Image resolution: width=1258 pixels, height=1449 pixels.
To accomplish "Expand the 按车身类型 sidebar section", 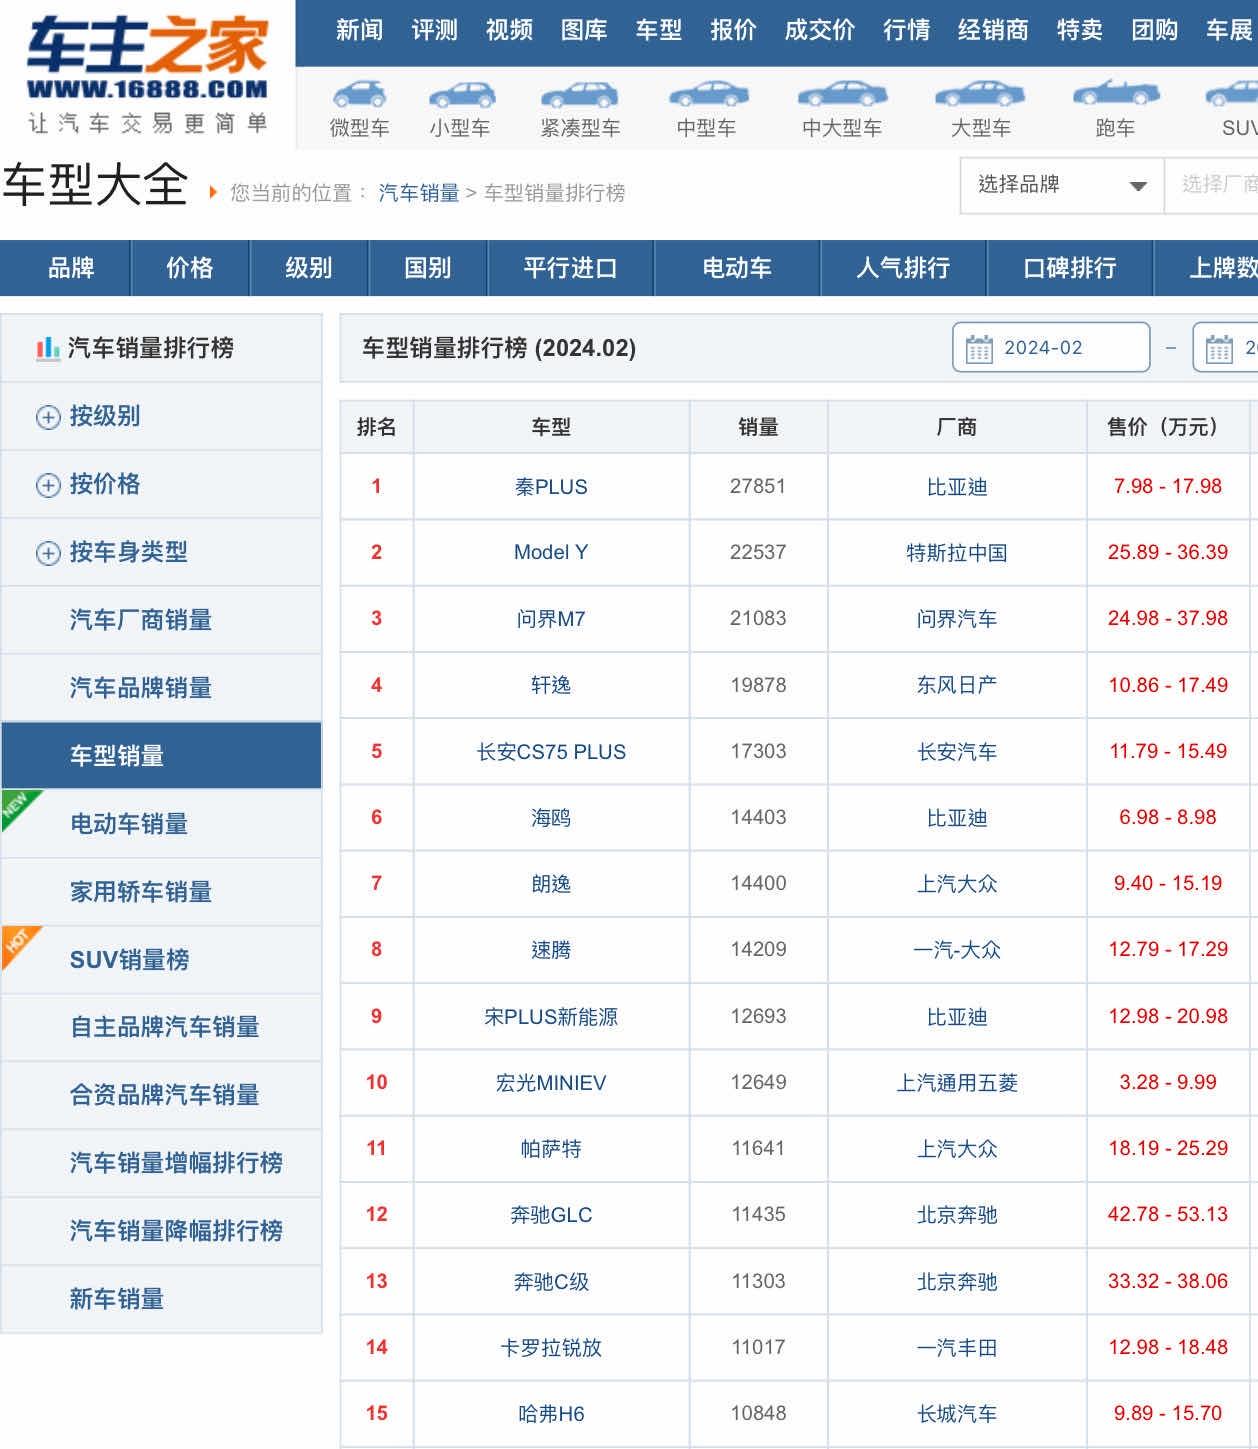I will tap(48, 553).
